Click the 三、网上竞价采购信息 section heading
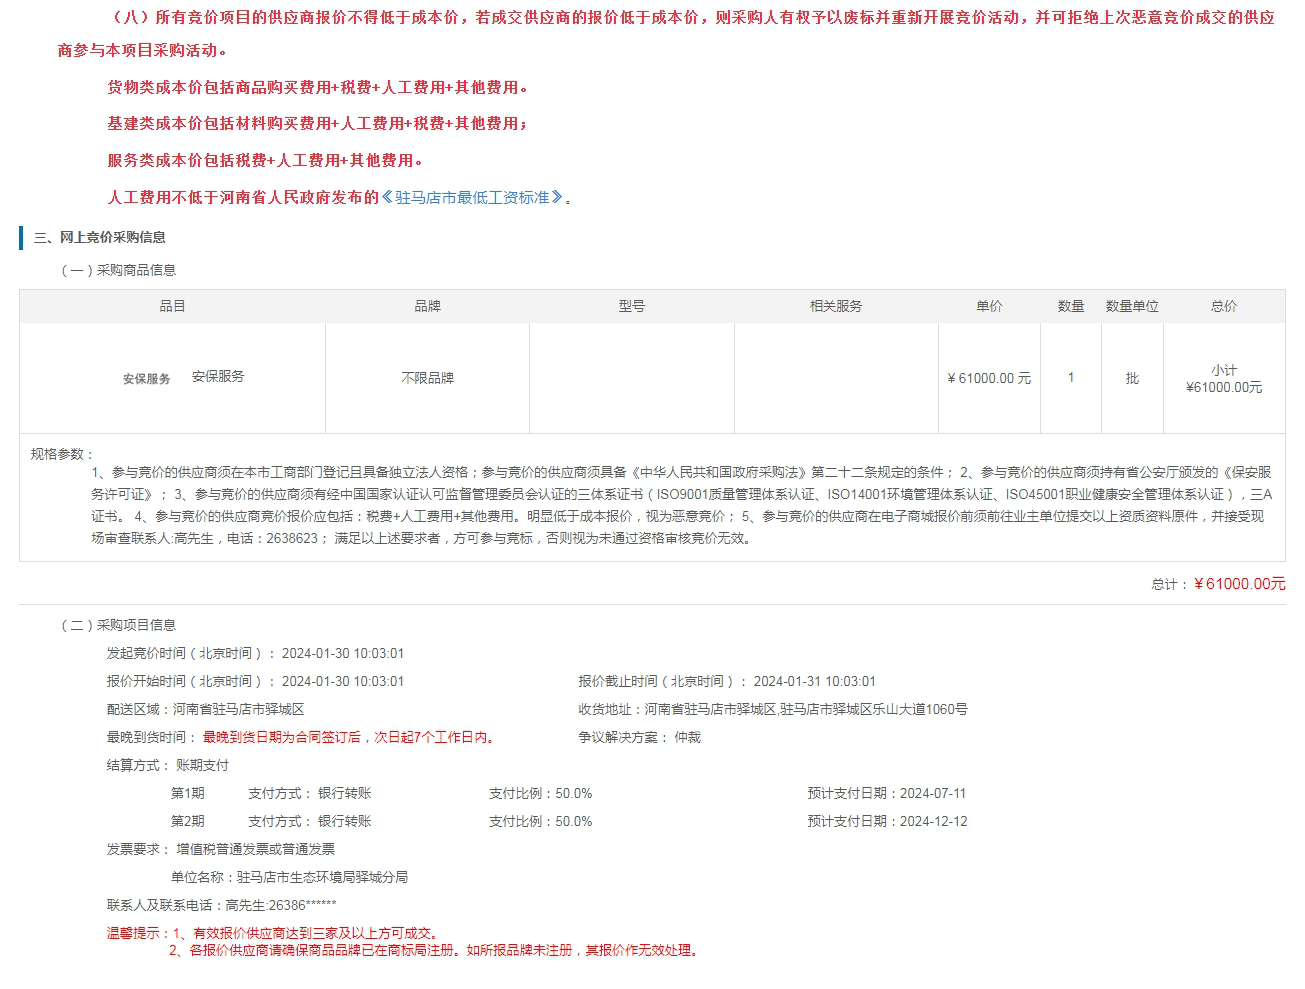Viewport: 1305px width, 989px height. tap(100, 238)
